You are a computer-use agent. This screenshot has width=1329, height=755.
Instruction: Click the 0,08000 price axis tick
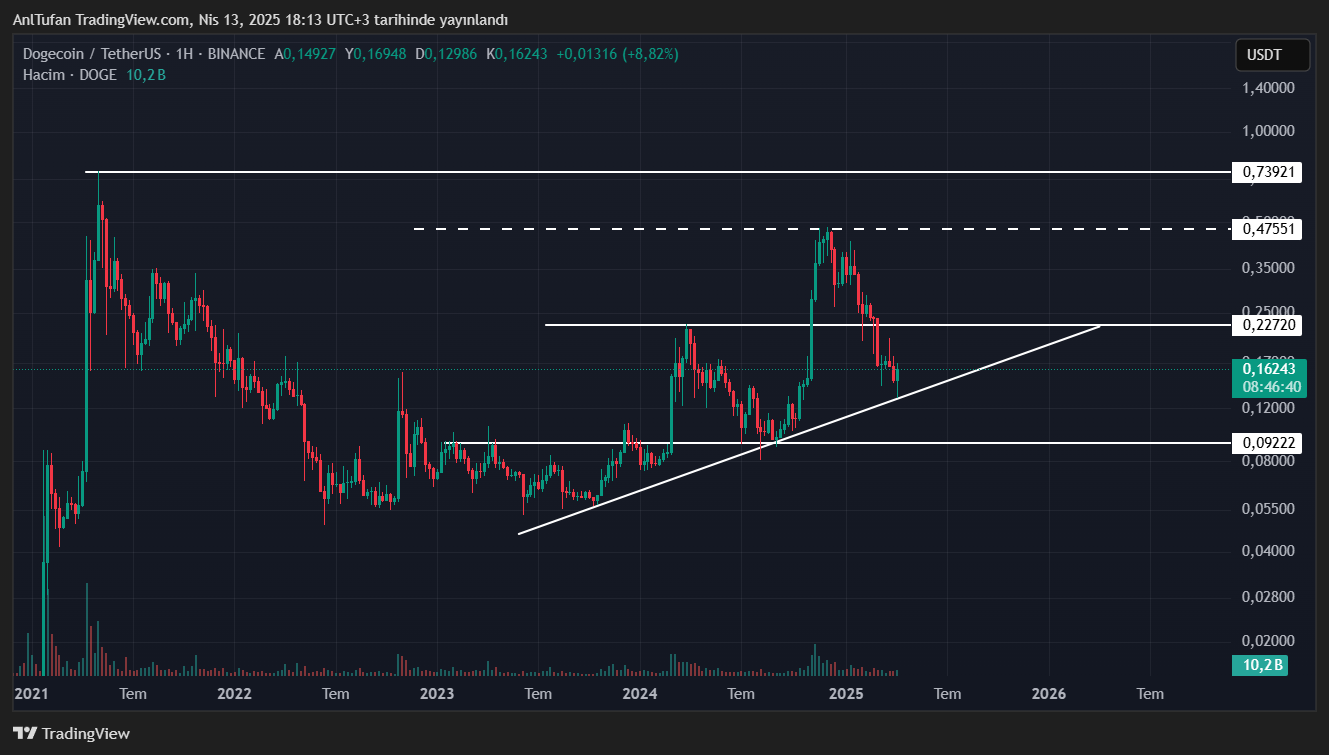pos(1269,460)
